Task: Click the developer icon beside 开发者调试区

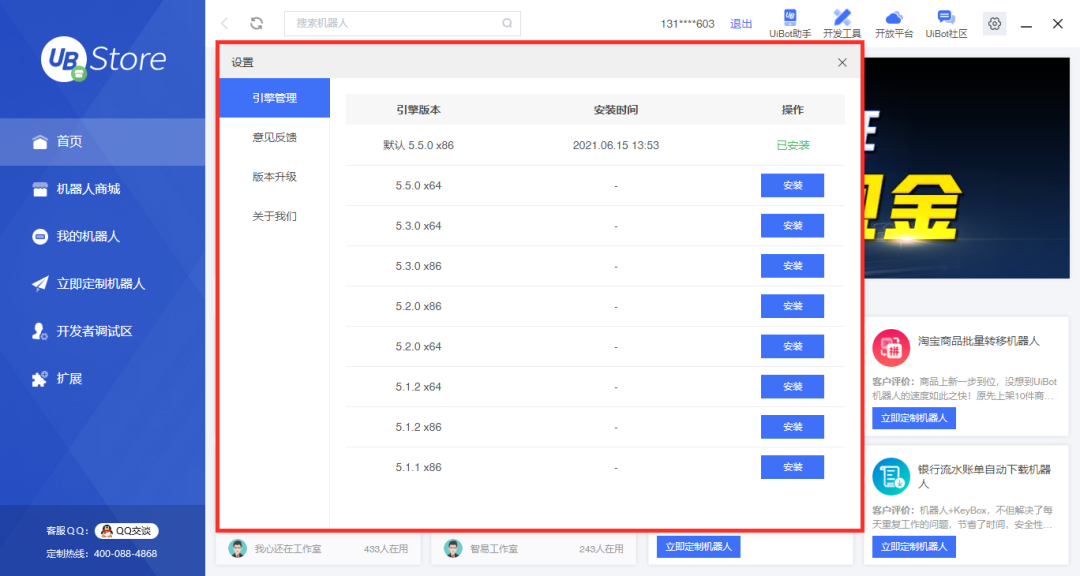Action: pyautogui.click(x=40, y=331)
